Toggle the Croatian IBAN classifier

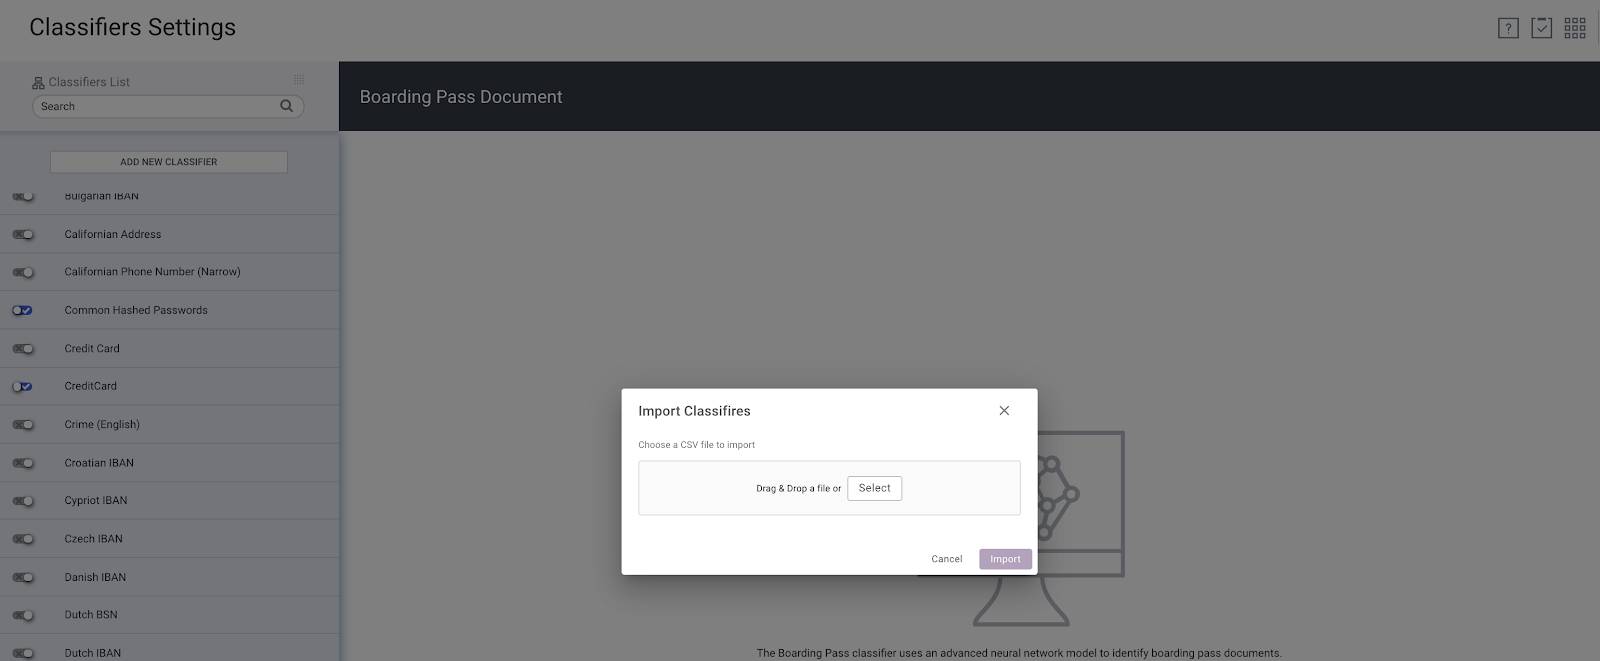23,463
